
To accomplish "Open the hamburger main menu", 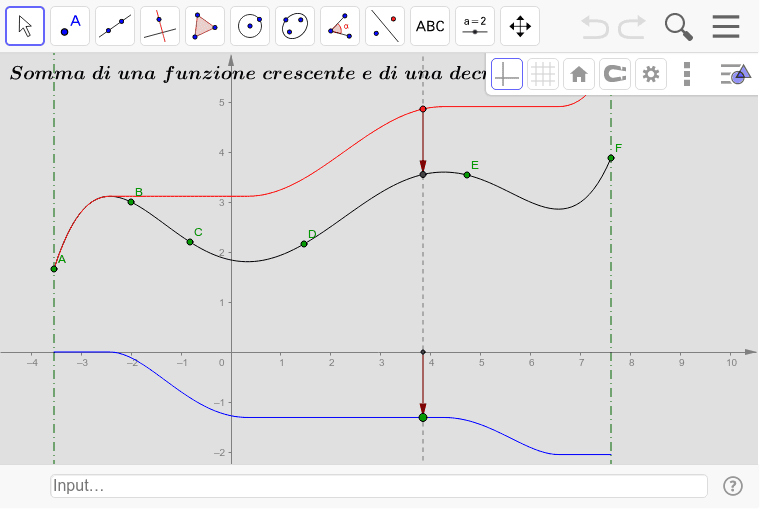I will [726, 27].
